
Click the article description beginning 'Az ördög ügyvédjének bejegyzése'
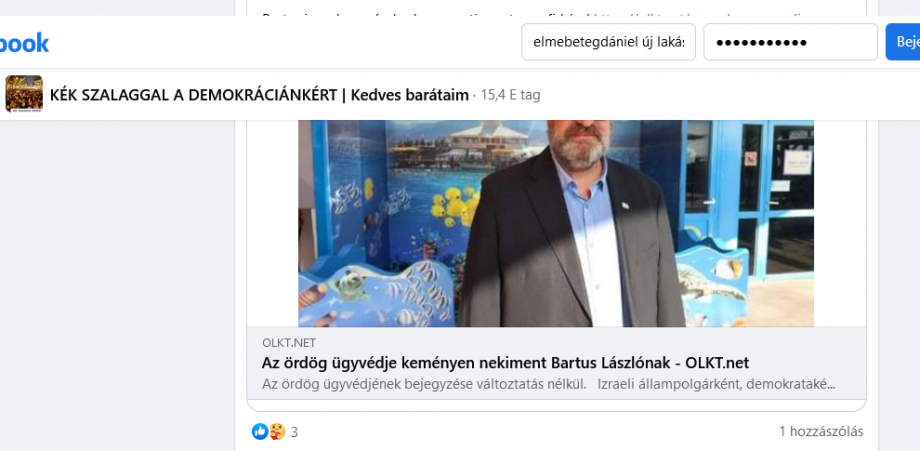[x=548, y=384]
